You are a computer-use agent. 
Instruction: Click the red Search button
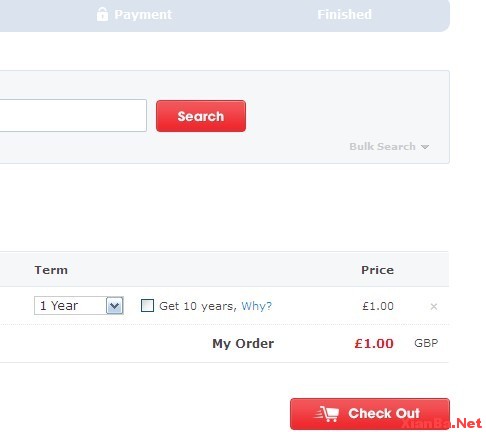(201, 116)
